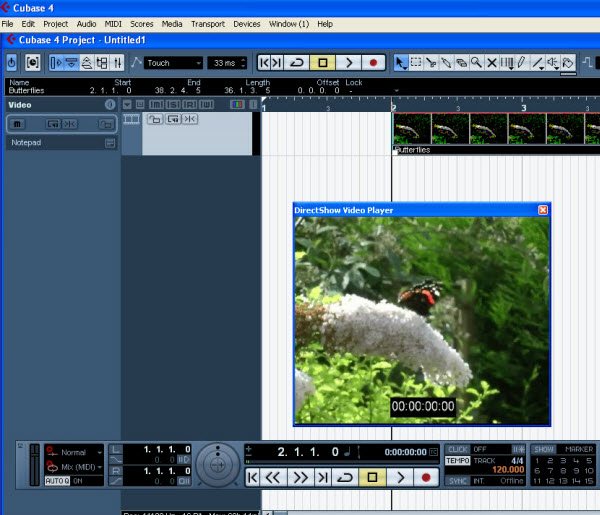
Task: Click the lock icon on video track
Action: 155,119
